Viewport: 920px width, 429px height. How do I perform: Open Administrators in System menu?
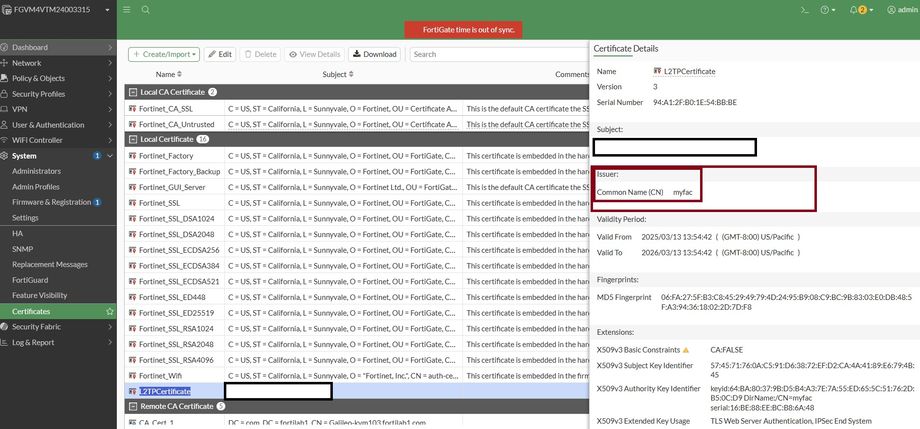coord(36,171)
